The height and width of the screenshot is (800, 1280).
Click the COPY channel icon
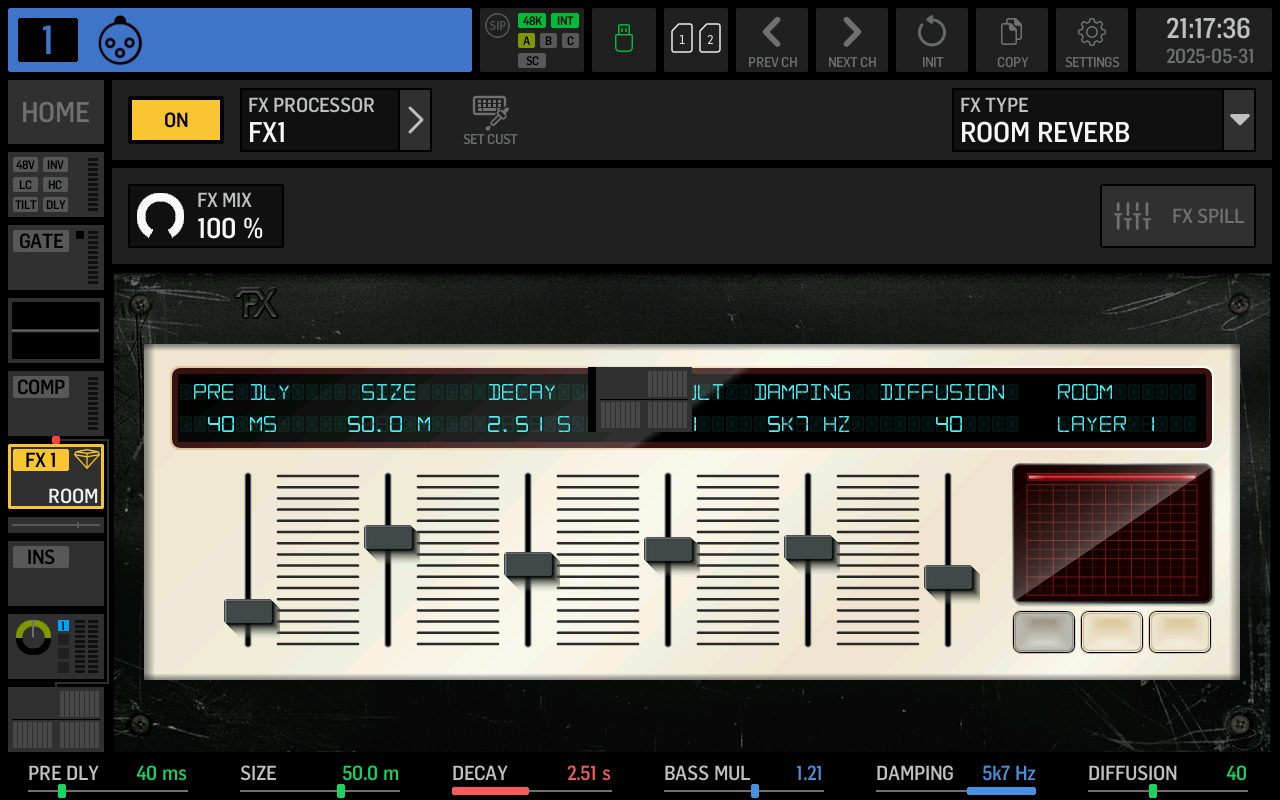(x=1011, y=40)
